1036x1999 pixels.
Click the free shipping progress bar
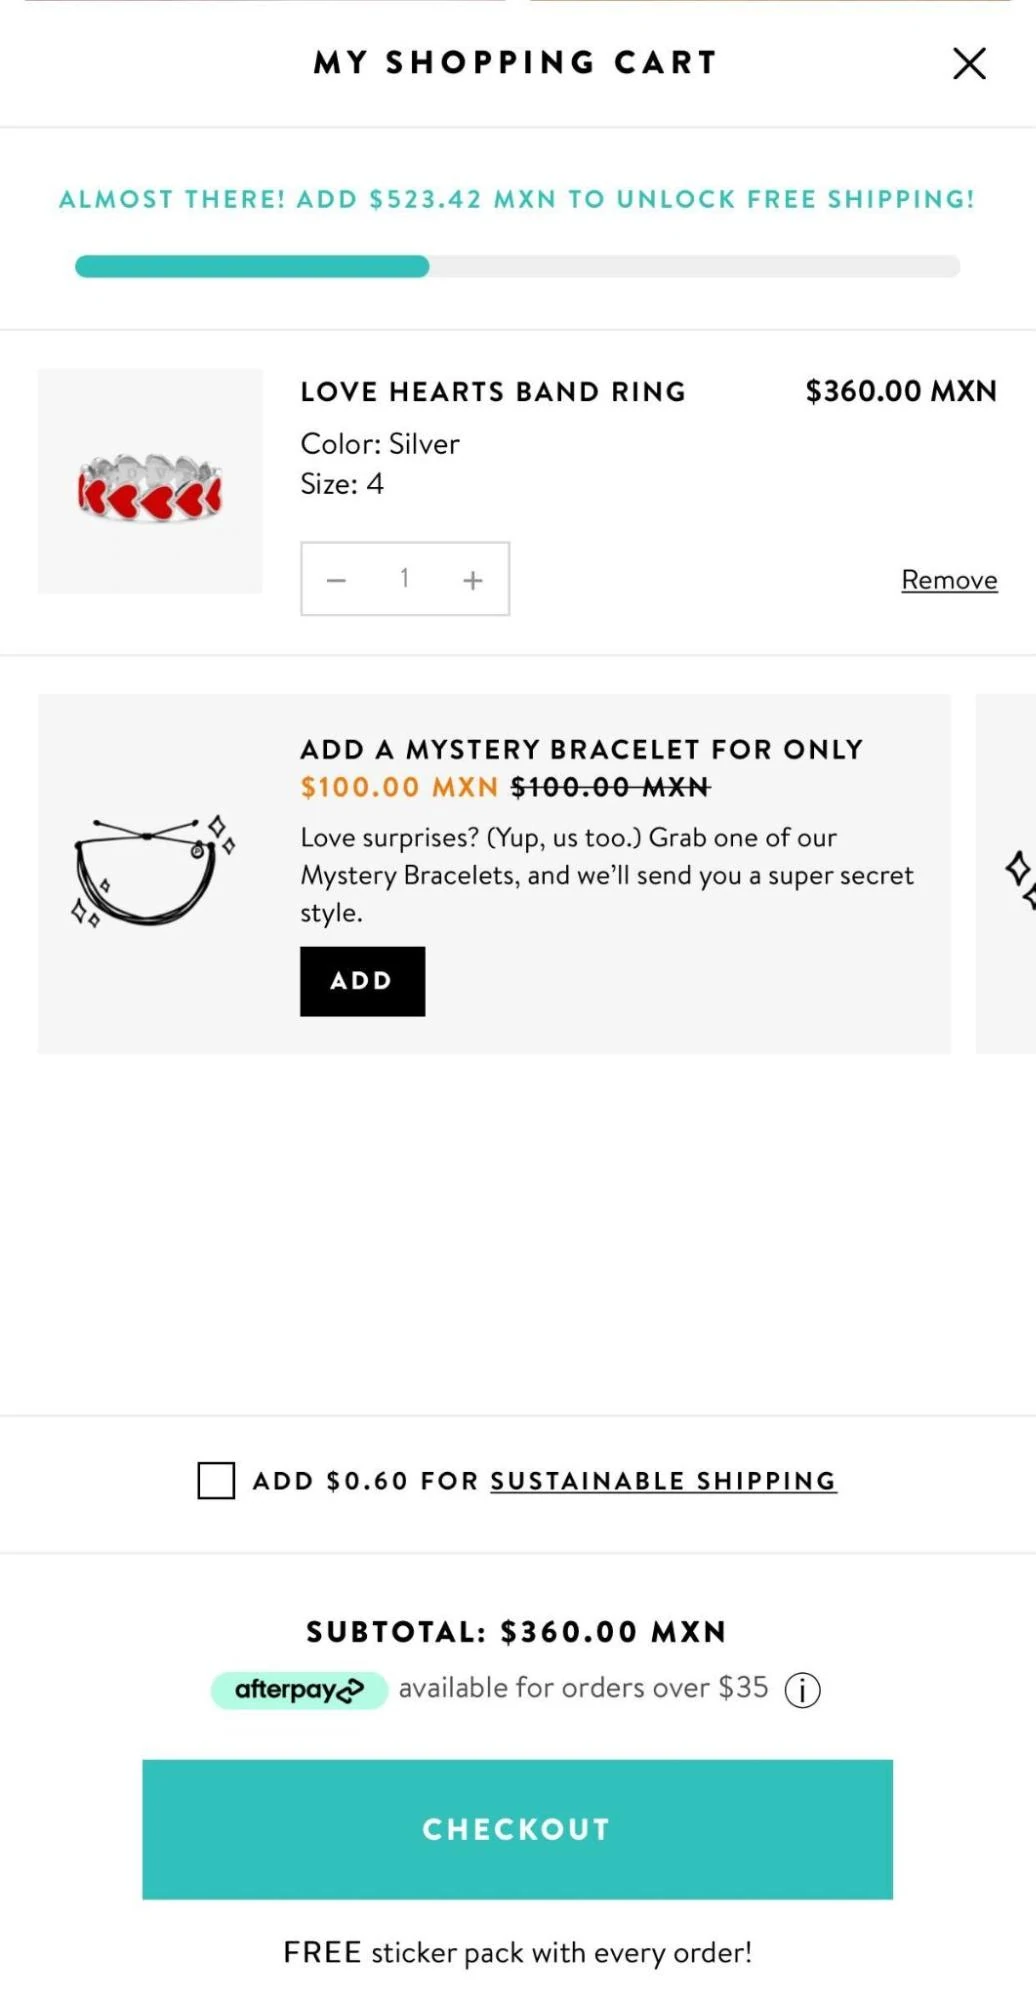517,266
